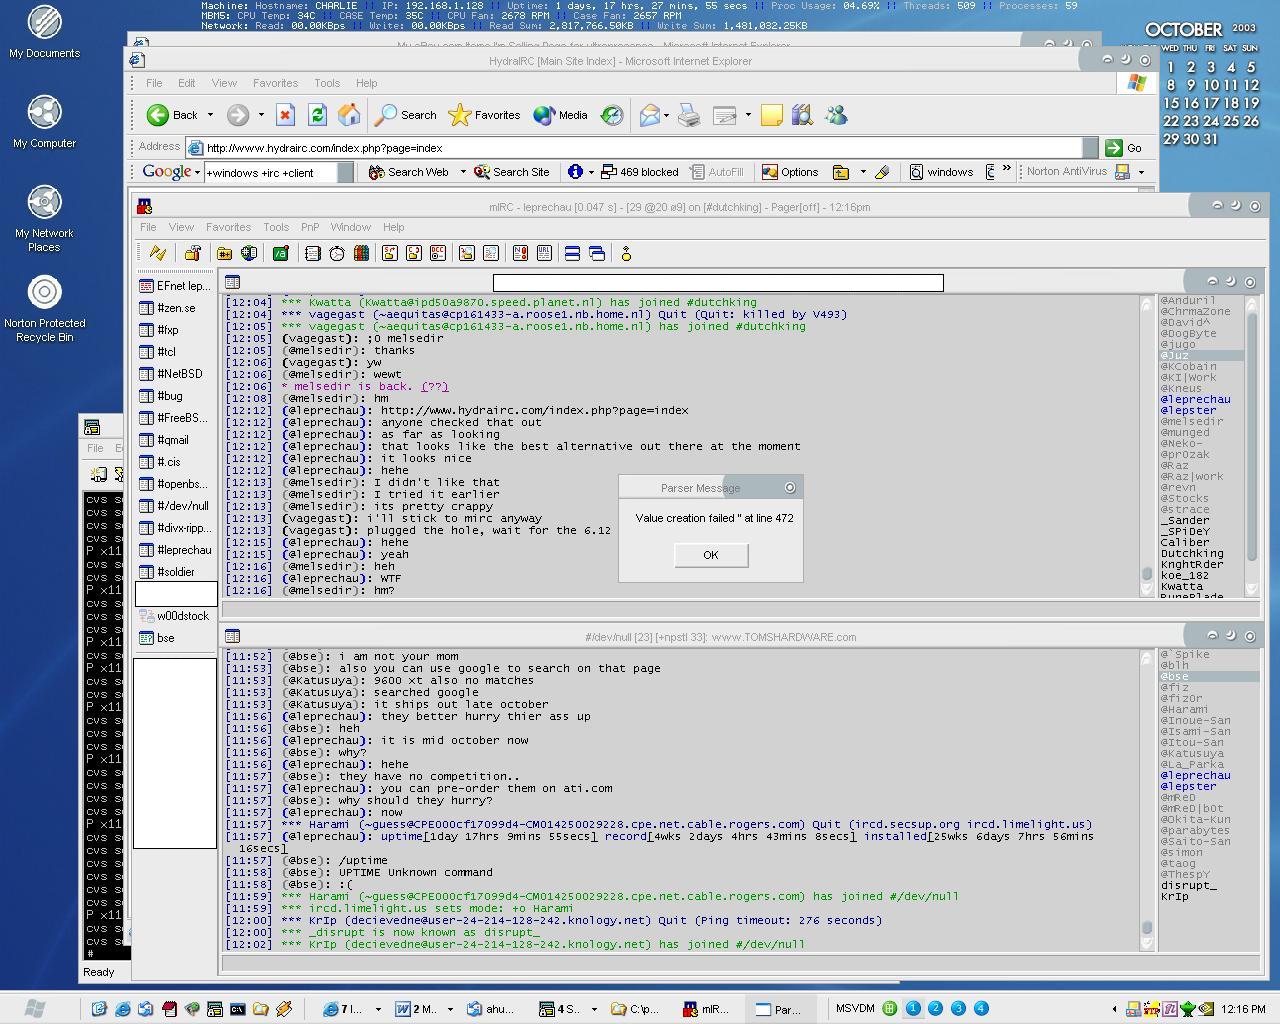1280x1024 pixels.
Task: Open mIRC scripts editor /a icon
Action: 281,254
